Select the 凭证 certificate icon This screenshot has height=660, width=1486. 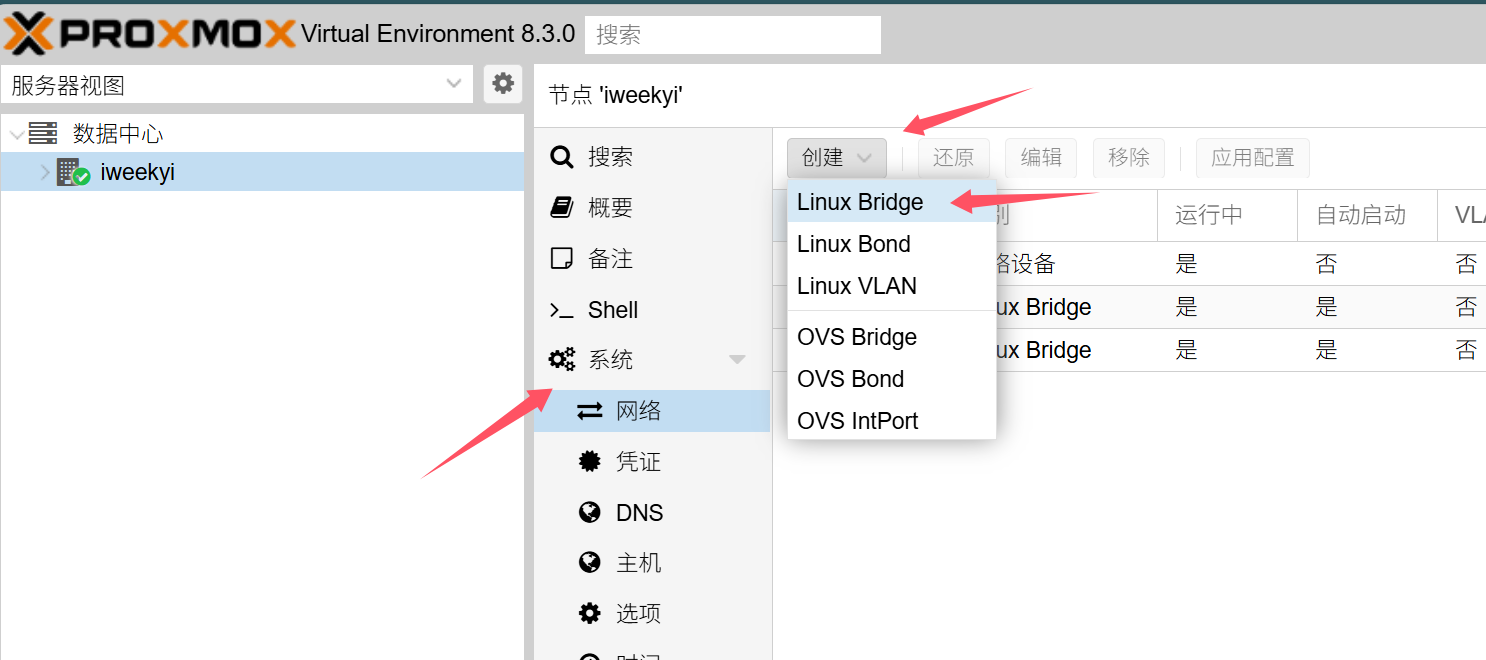coord(590,462)
